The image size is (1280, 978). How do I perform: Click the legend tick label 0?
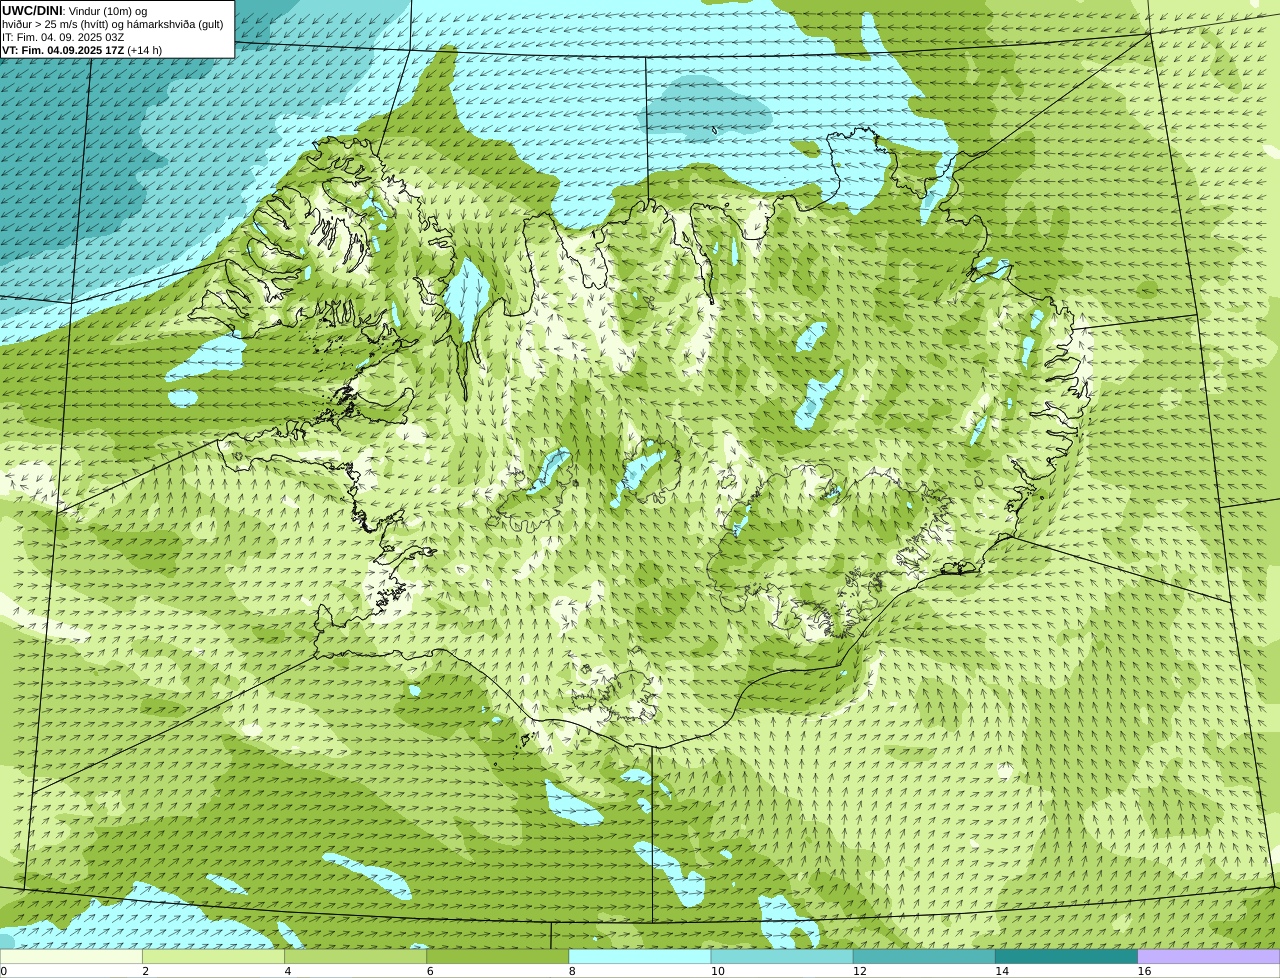point(4,971)
